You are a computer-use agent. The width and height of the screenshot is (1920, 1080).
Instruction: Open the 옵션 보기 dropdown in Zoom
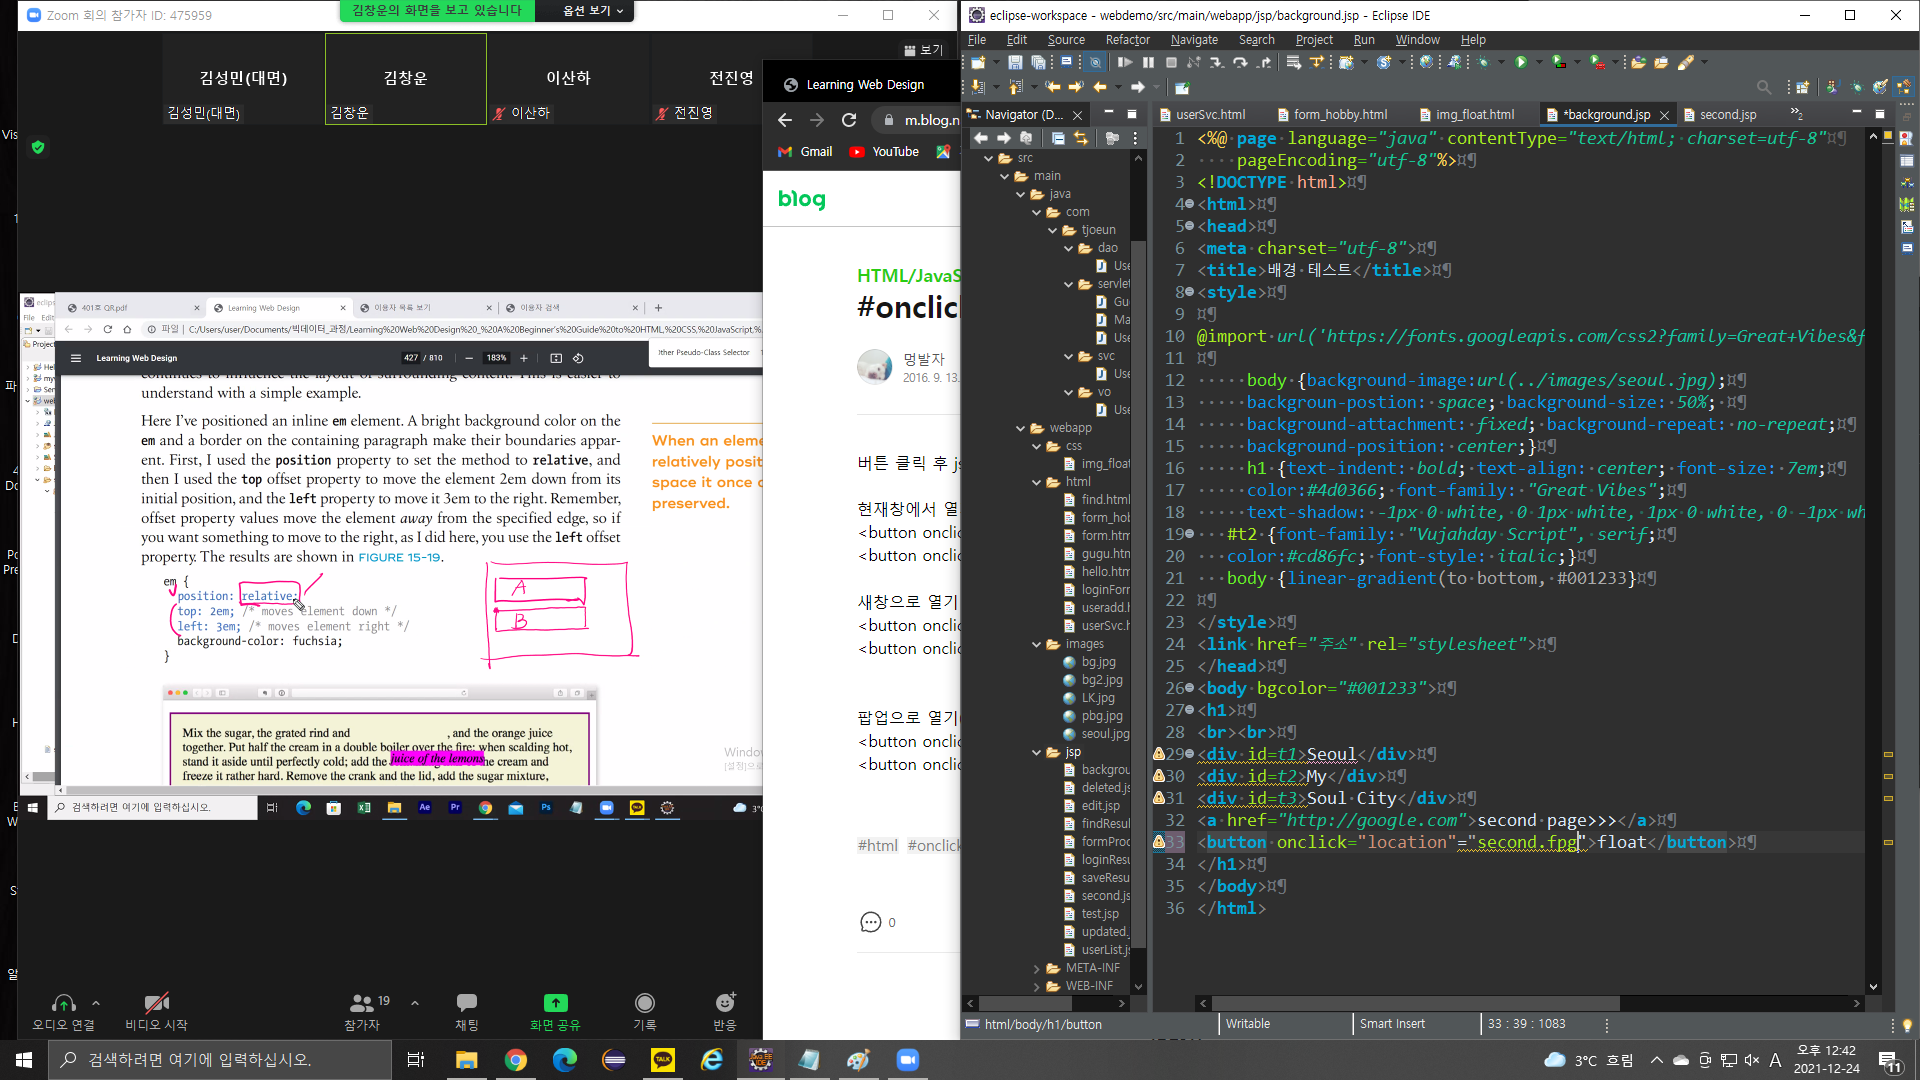[x=592, y=11]
